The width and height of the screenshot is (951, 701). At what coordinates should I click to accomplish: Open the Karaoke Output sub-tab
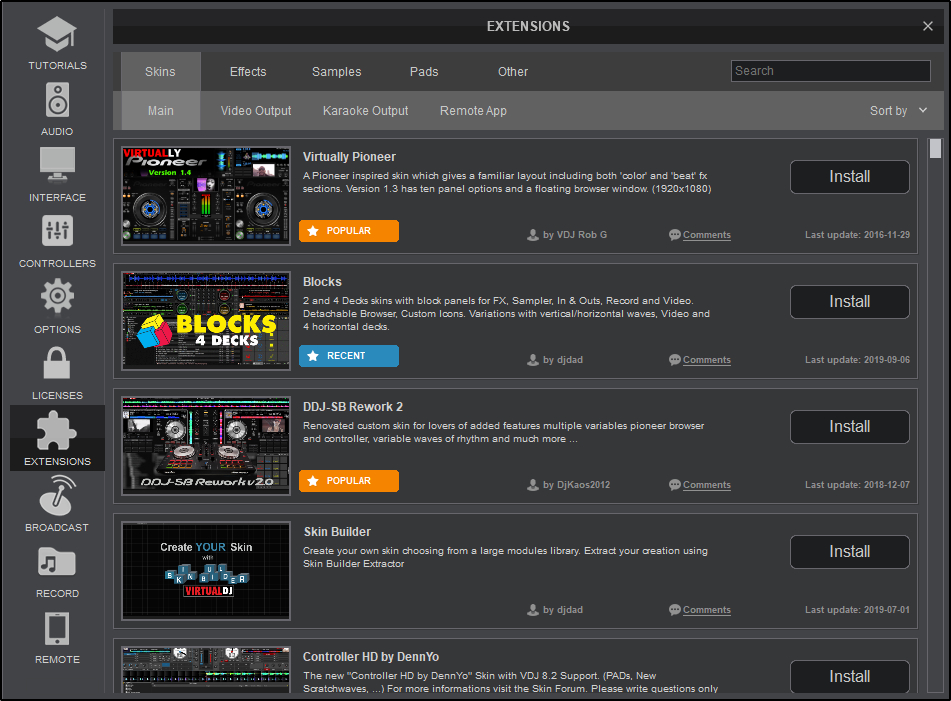coord(365,111)
